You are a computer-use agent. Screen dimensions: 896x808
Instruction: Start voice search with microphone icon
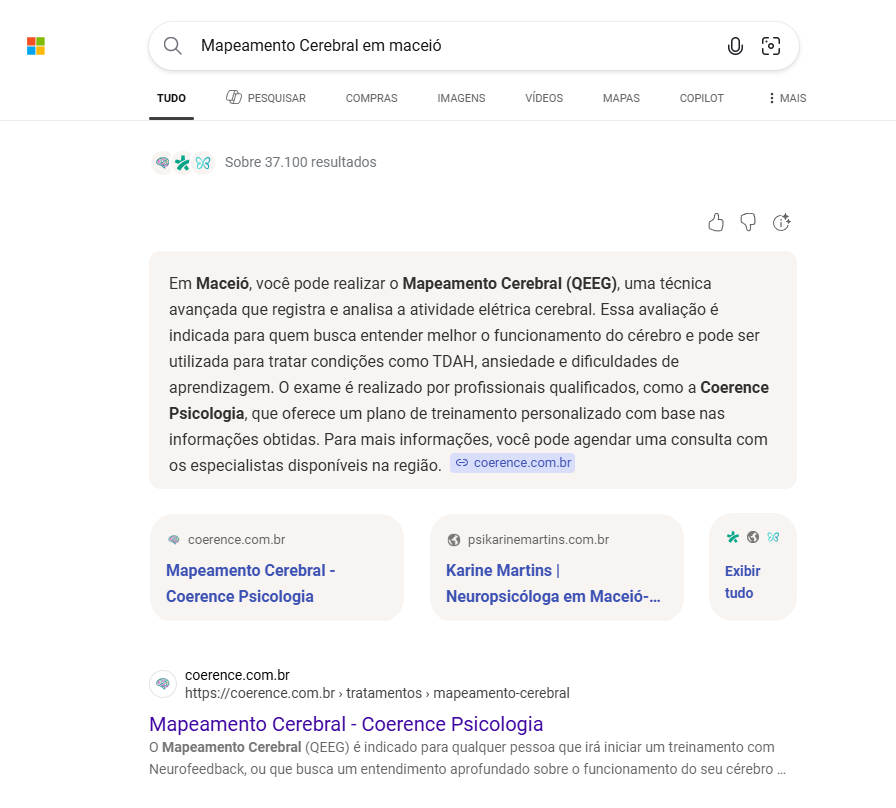coord(735,46)
